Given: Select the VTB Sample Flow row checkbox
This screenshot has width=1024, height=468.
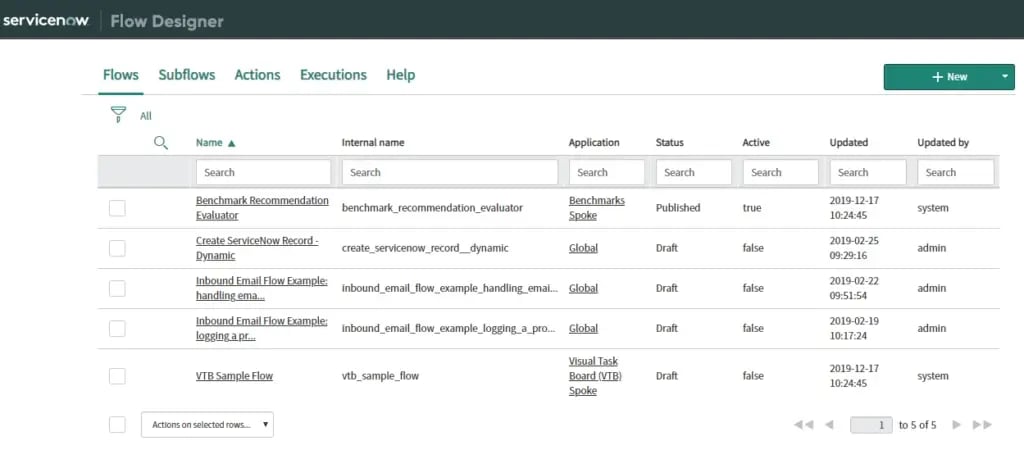Looking at the screenshot, I should (x=117, y=376).
